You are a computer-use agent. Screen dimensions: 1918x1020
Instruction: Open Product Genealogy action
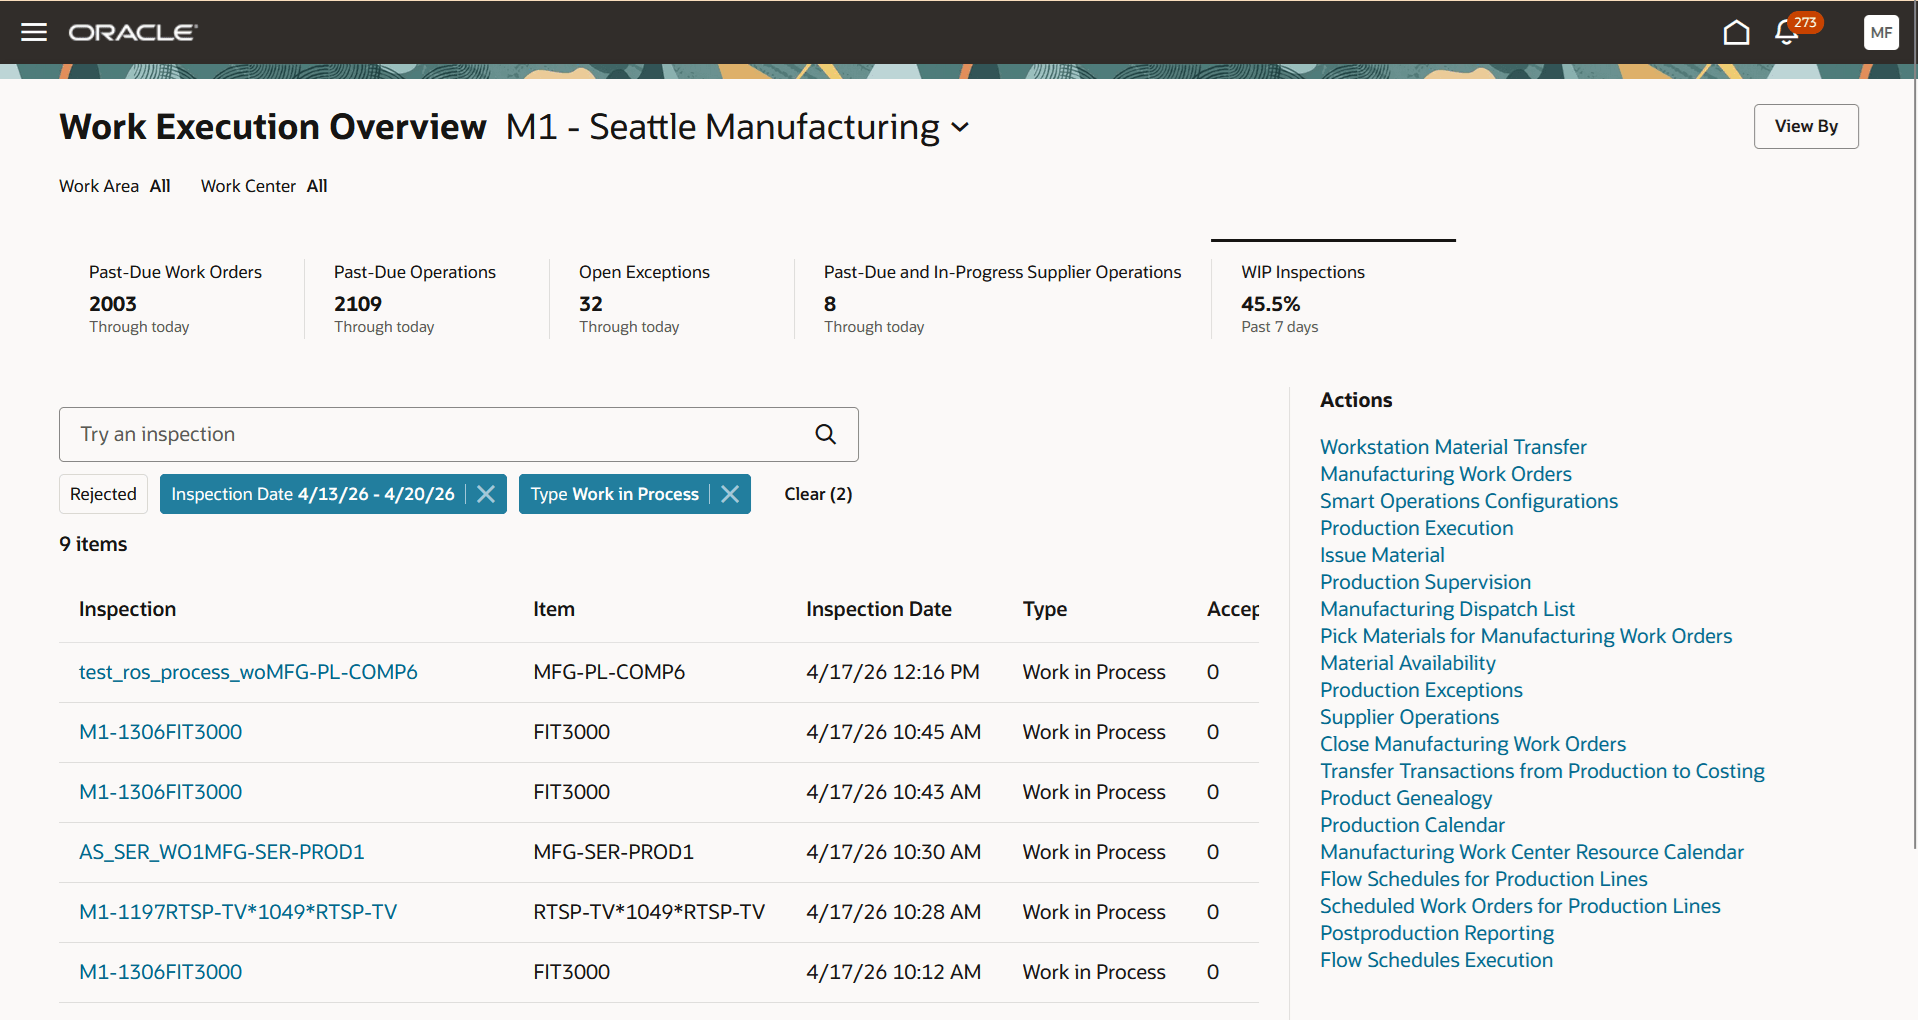1405,798
